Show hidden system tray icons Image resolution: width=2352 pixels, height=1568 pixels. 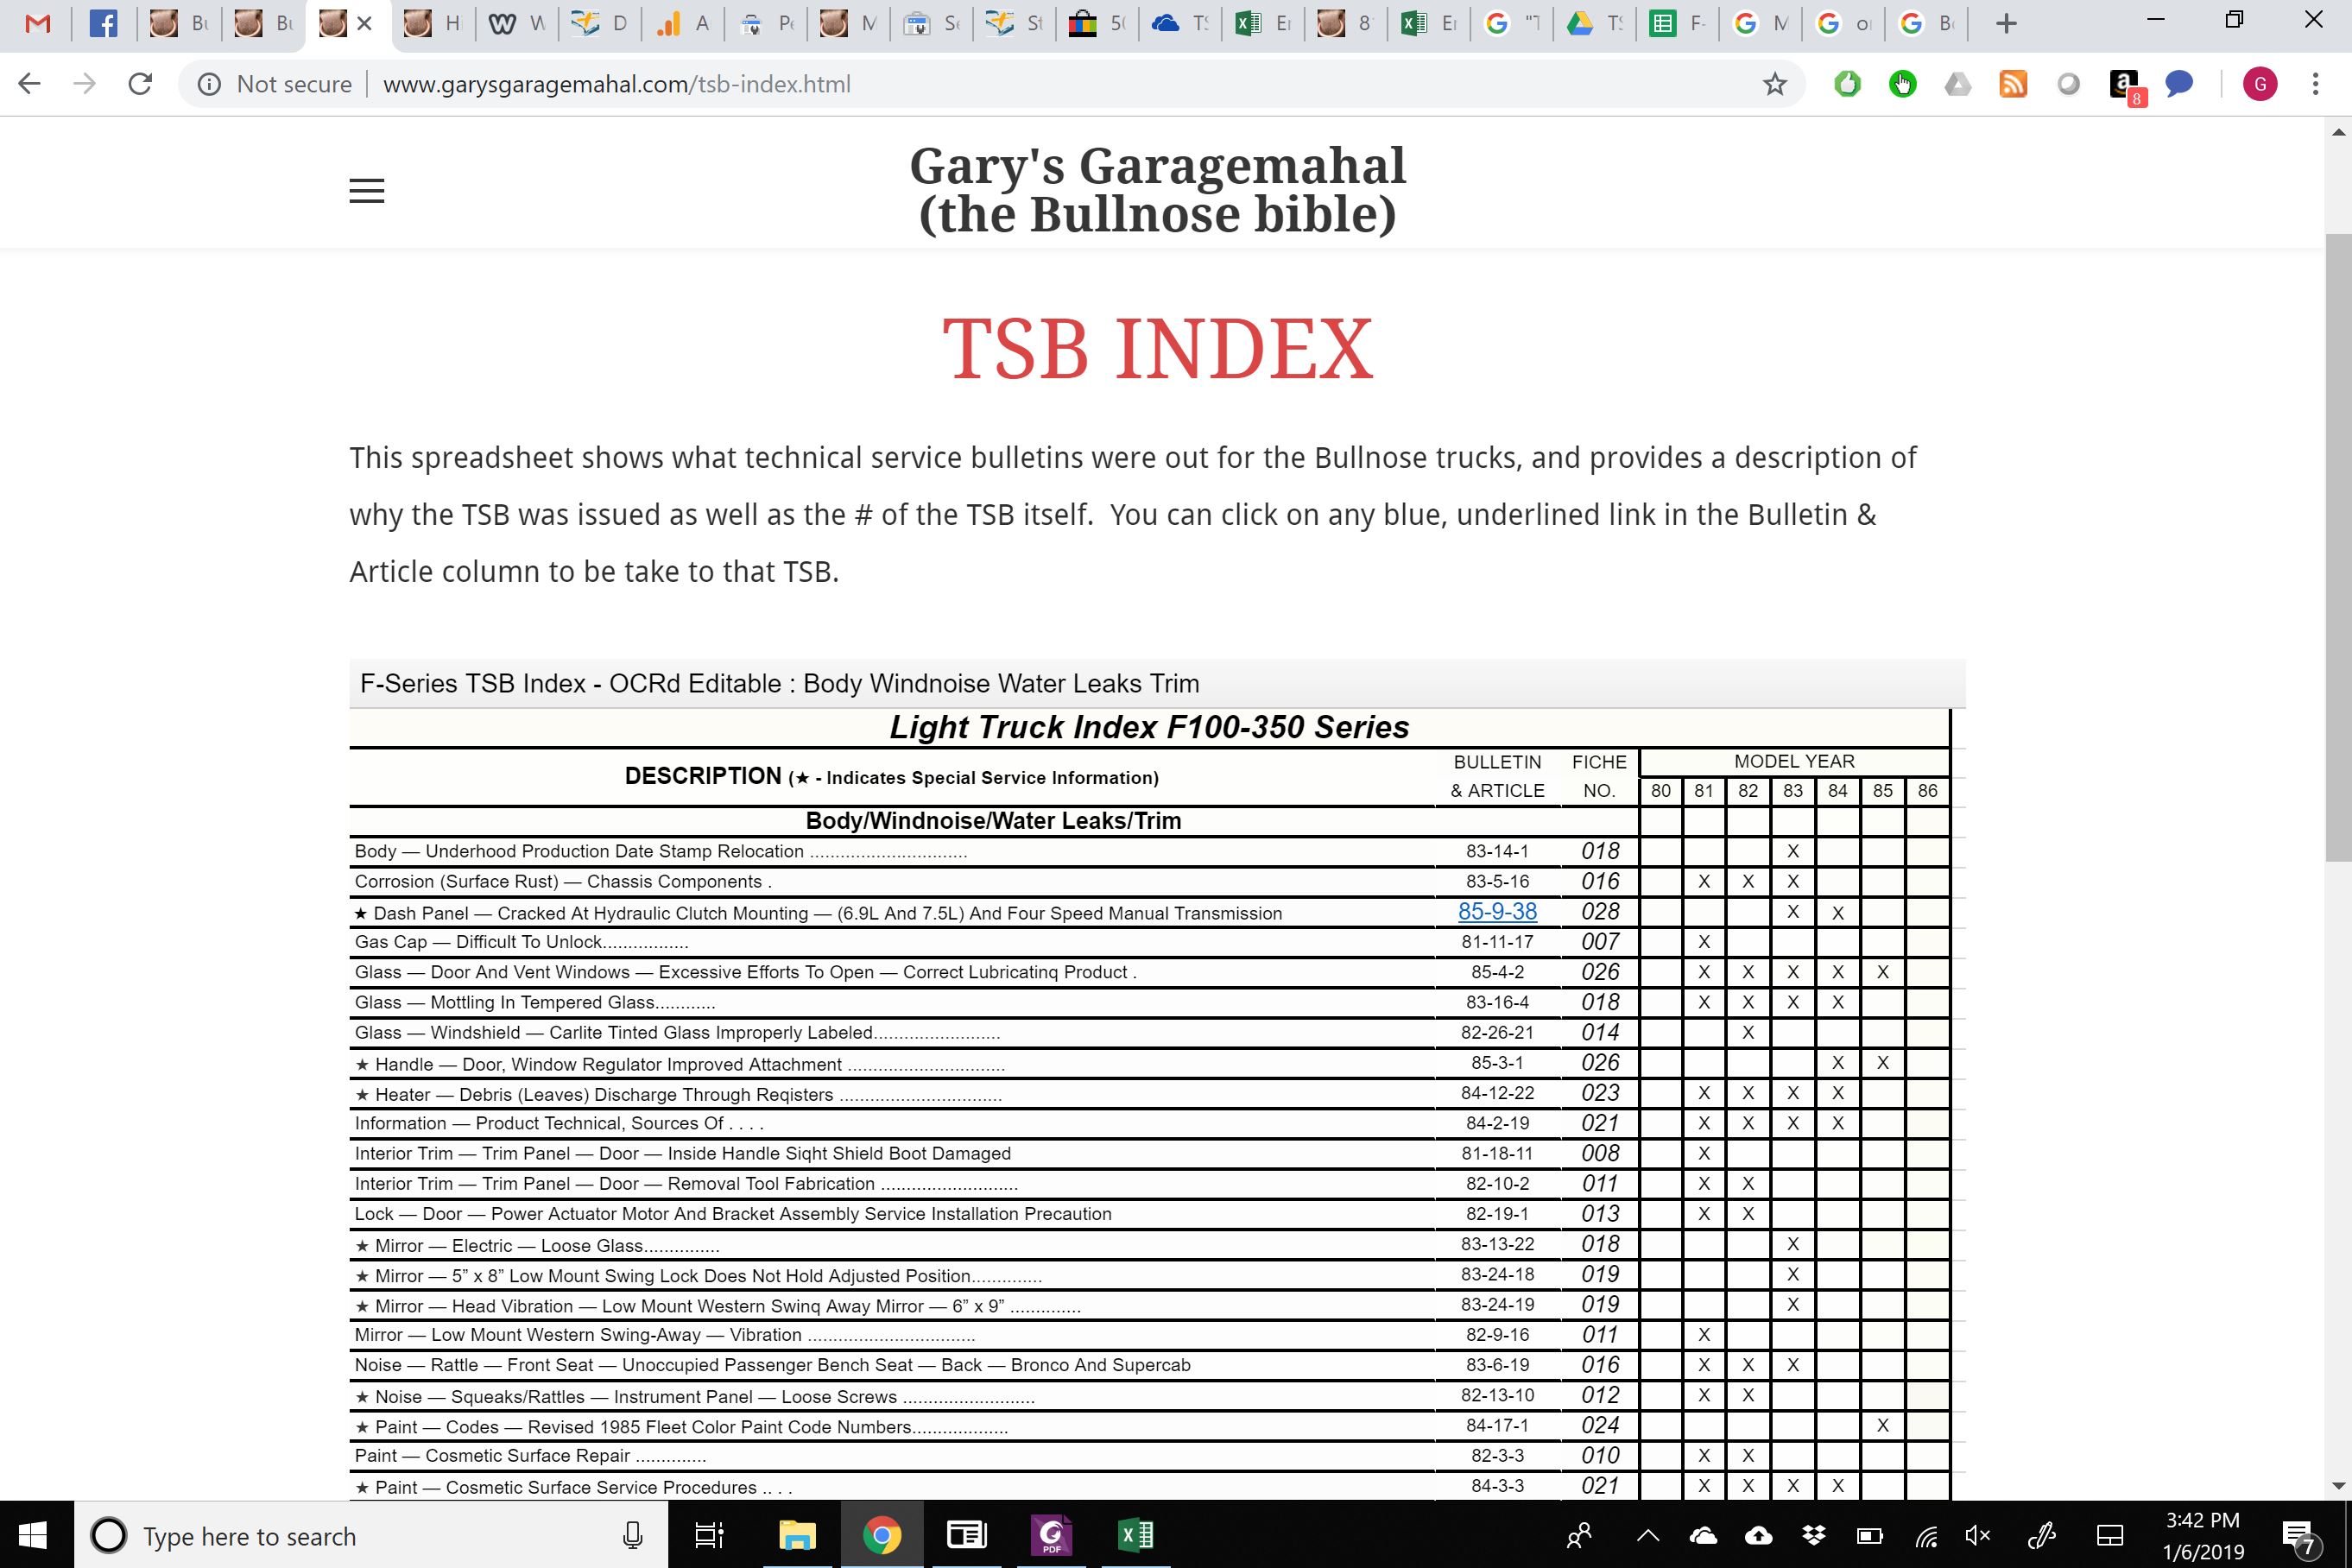click(1647, 1535)
